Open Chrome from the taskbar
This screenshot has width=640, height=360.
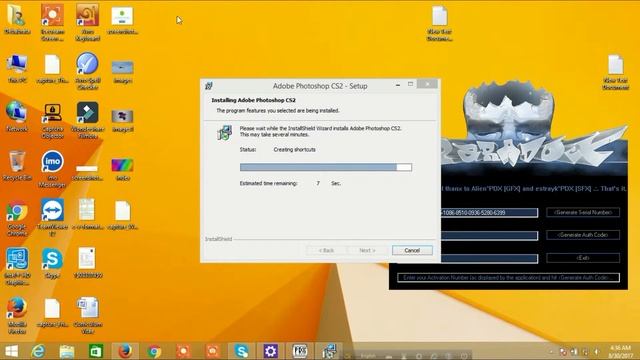point(154,351)
